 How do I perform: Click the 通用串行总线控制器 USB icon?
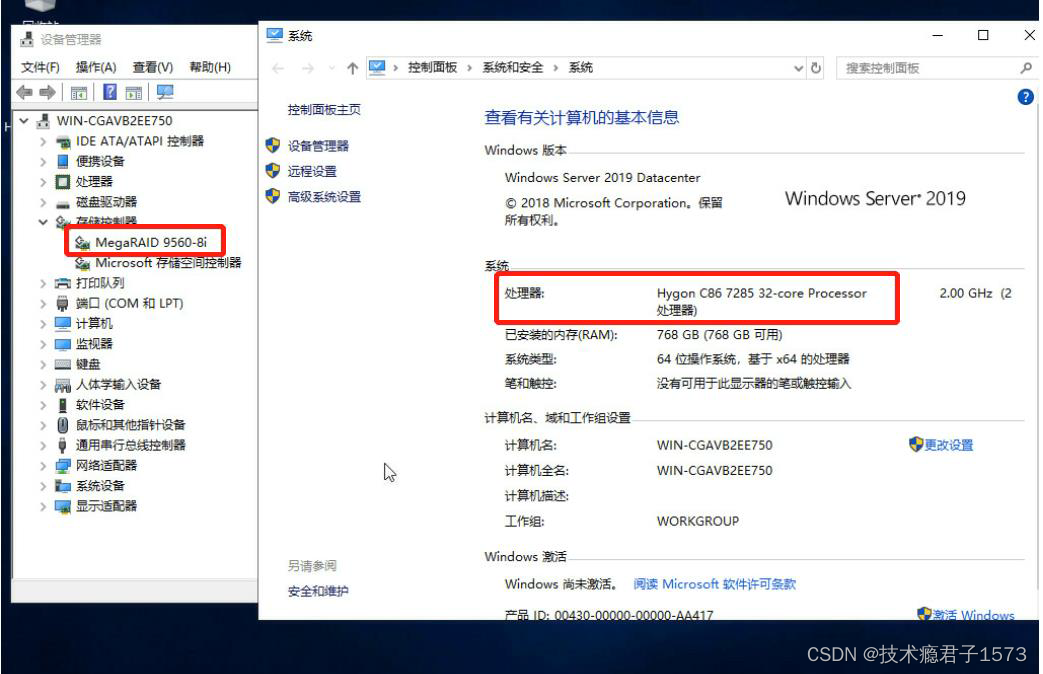coord(63,446)
